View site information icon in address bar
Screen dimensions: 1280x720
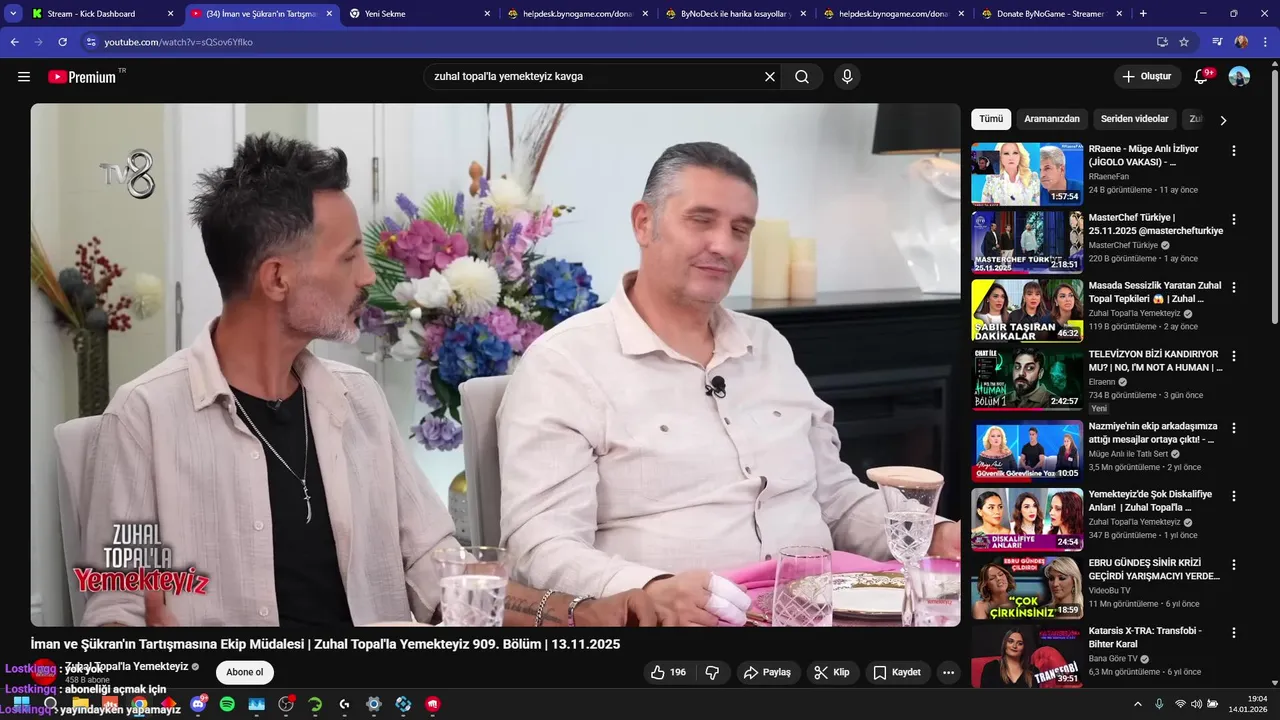(x=90, y=42)
